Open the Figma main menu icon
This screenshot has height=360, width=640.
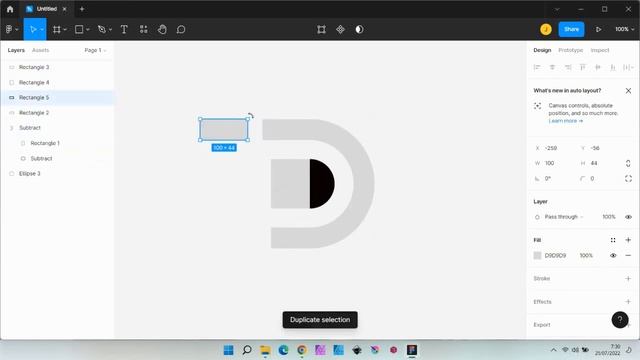pyautogui.click(x=9, y=29)
